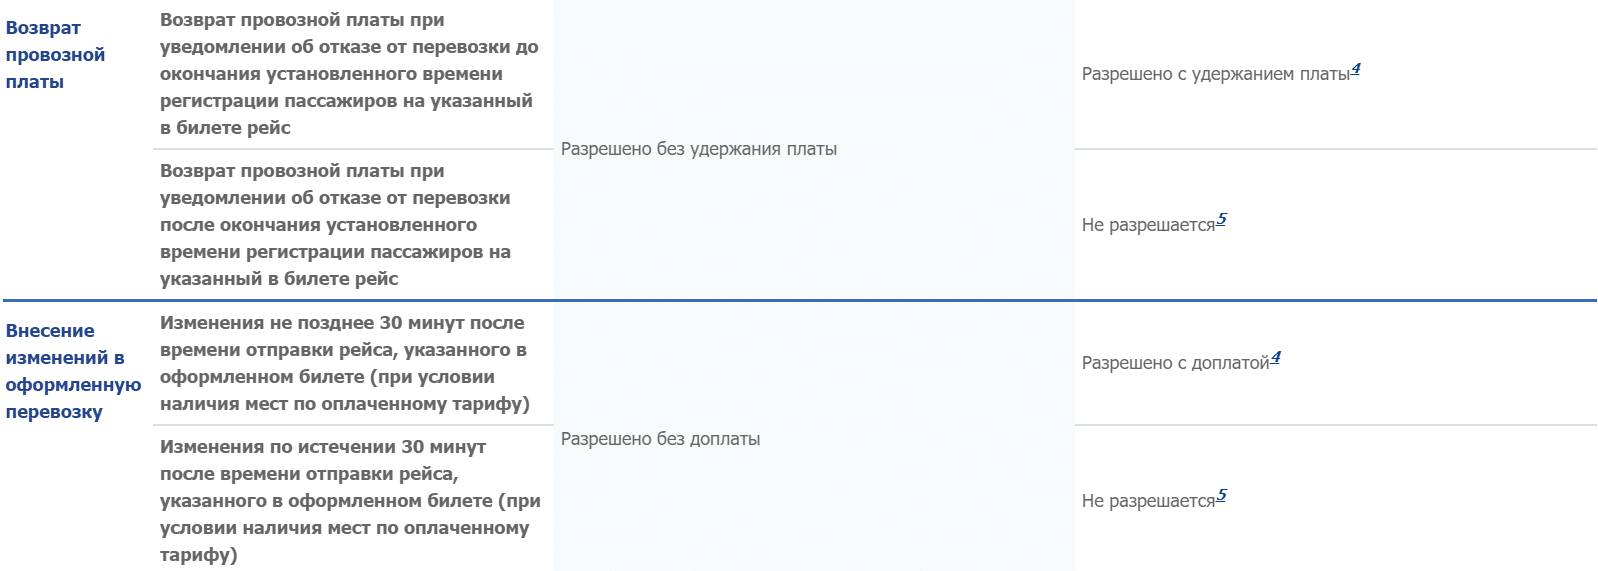Click the "Возврат провозной платы" section heading
The image size is (1598, 571).
(x=55, y=55)
